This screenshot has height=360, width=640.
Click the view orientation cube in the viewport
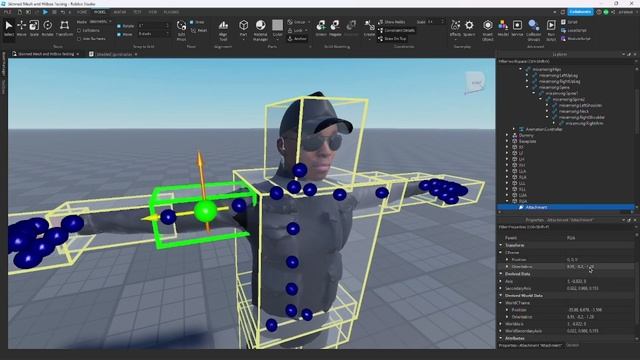[474, 82]
